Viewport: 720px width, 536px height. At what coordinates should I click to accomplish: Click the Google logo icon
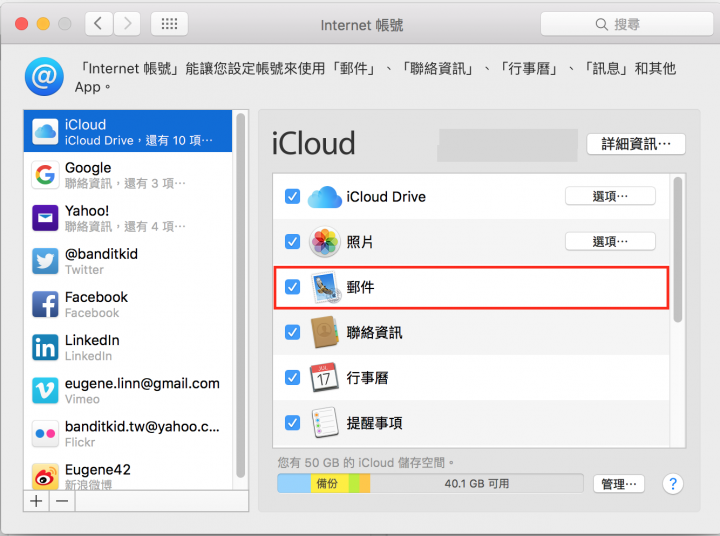45,175
